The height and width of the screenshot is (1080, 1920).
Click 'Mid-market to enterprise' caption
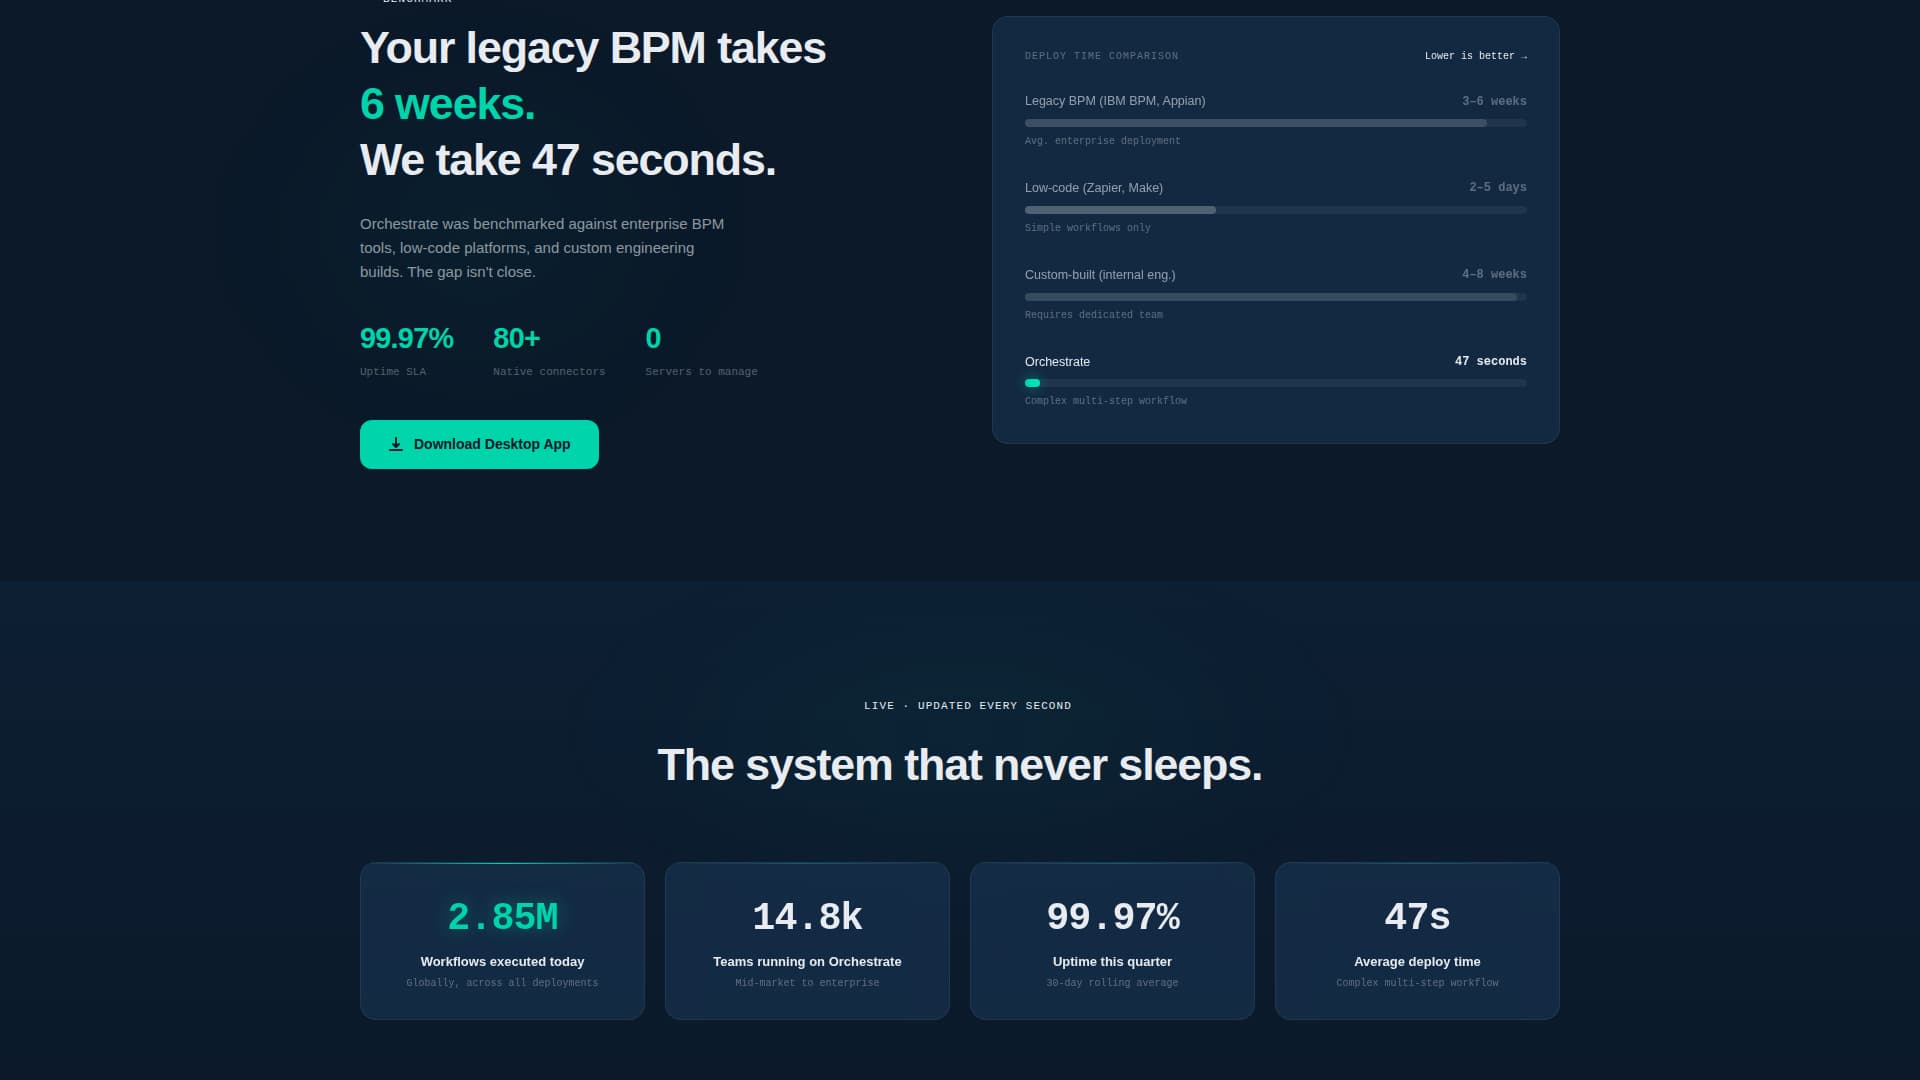807,983
